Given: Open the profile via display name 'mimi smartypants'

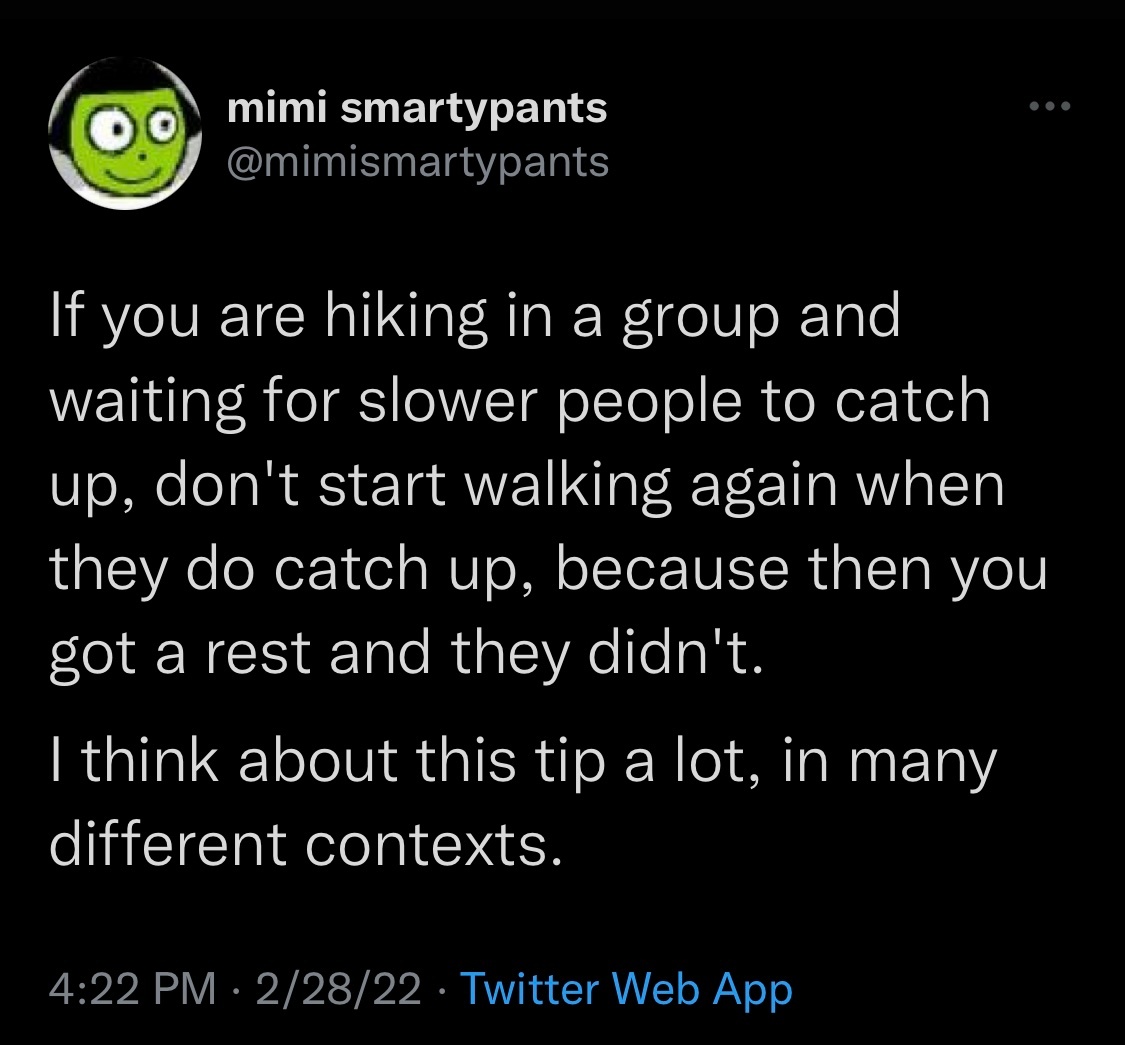Looking at the screenshot, I should click(x=417, y=108).
